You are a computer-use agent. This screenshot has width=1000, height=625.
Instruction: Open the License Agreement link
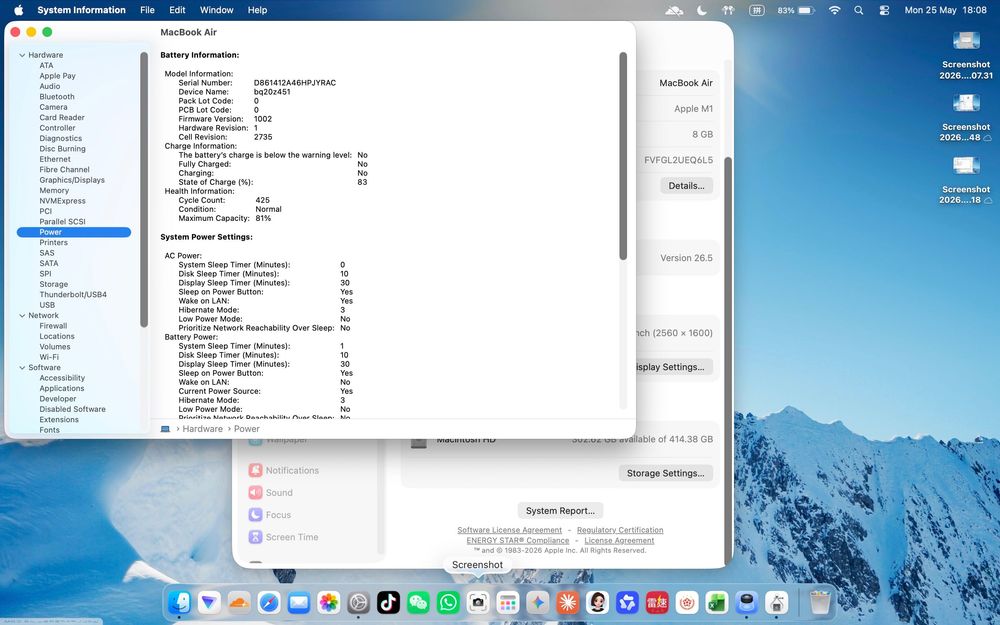coord(619,540)
